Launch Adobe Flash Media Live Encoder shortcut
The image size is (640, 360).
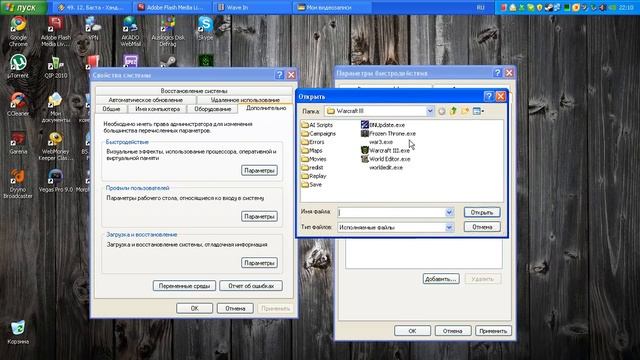pyautogui.click(x=56, y=31)
